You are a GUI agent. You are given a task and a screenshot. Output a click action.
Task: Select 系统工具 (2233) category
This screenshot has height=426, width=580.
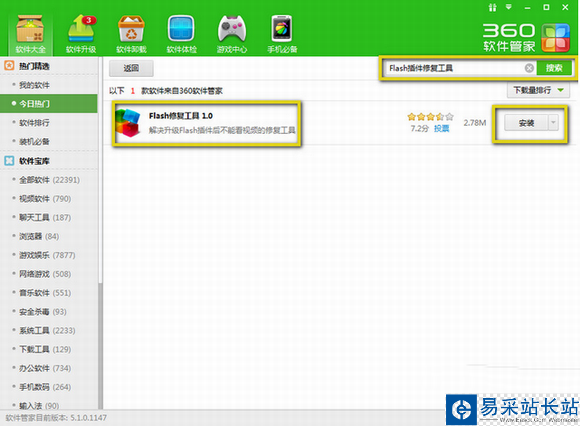pyautogui.click(x=47, y=331)
